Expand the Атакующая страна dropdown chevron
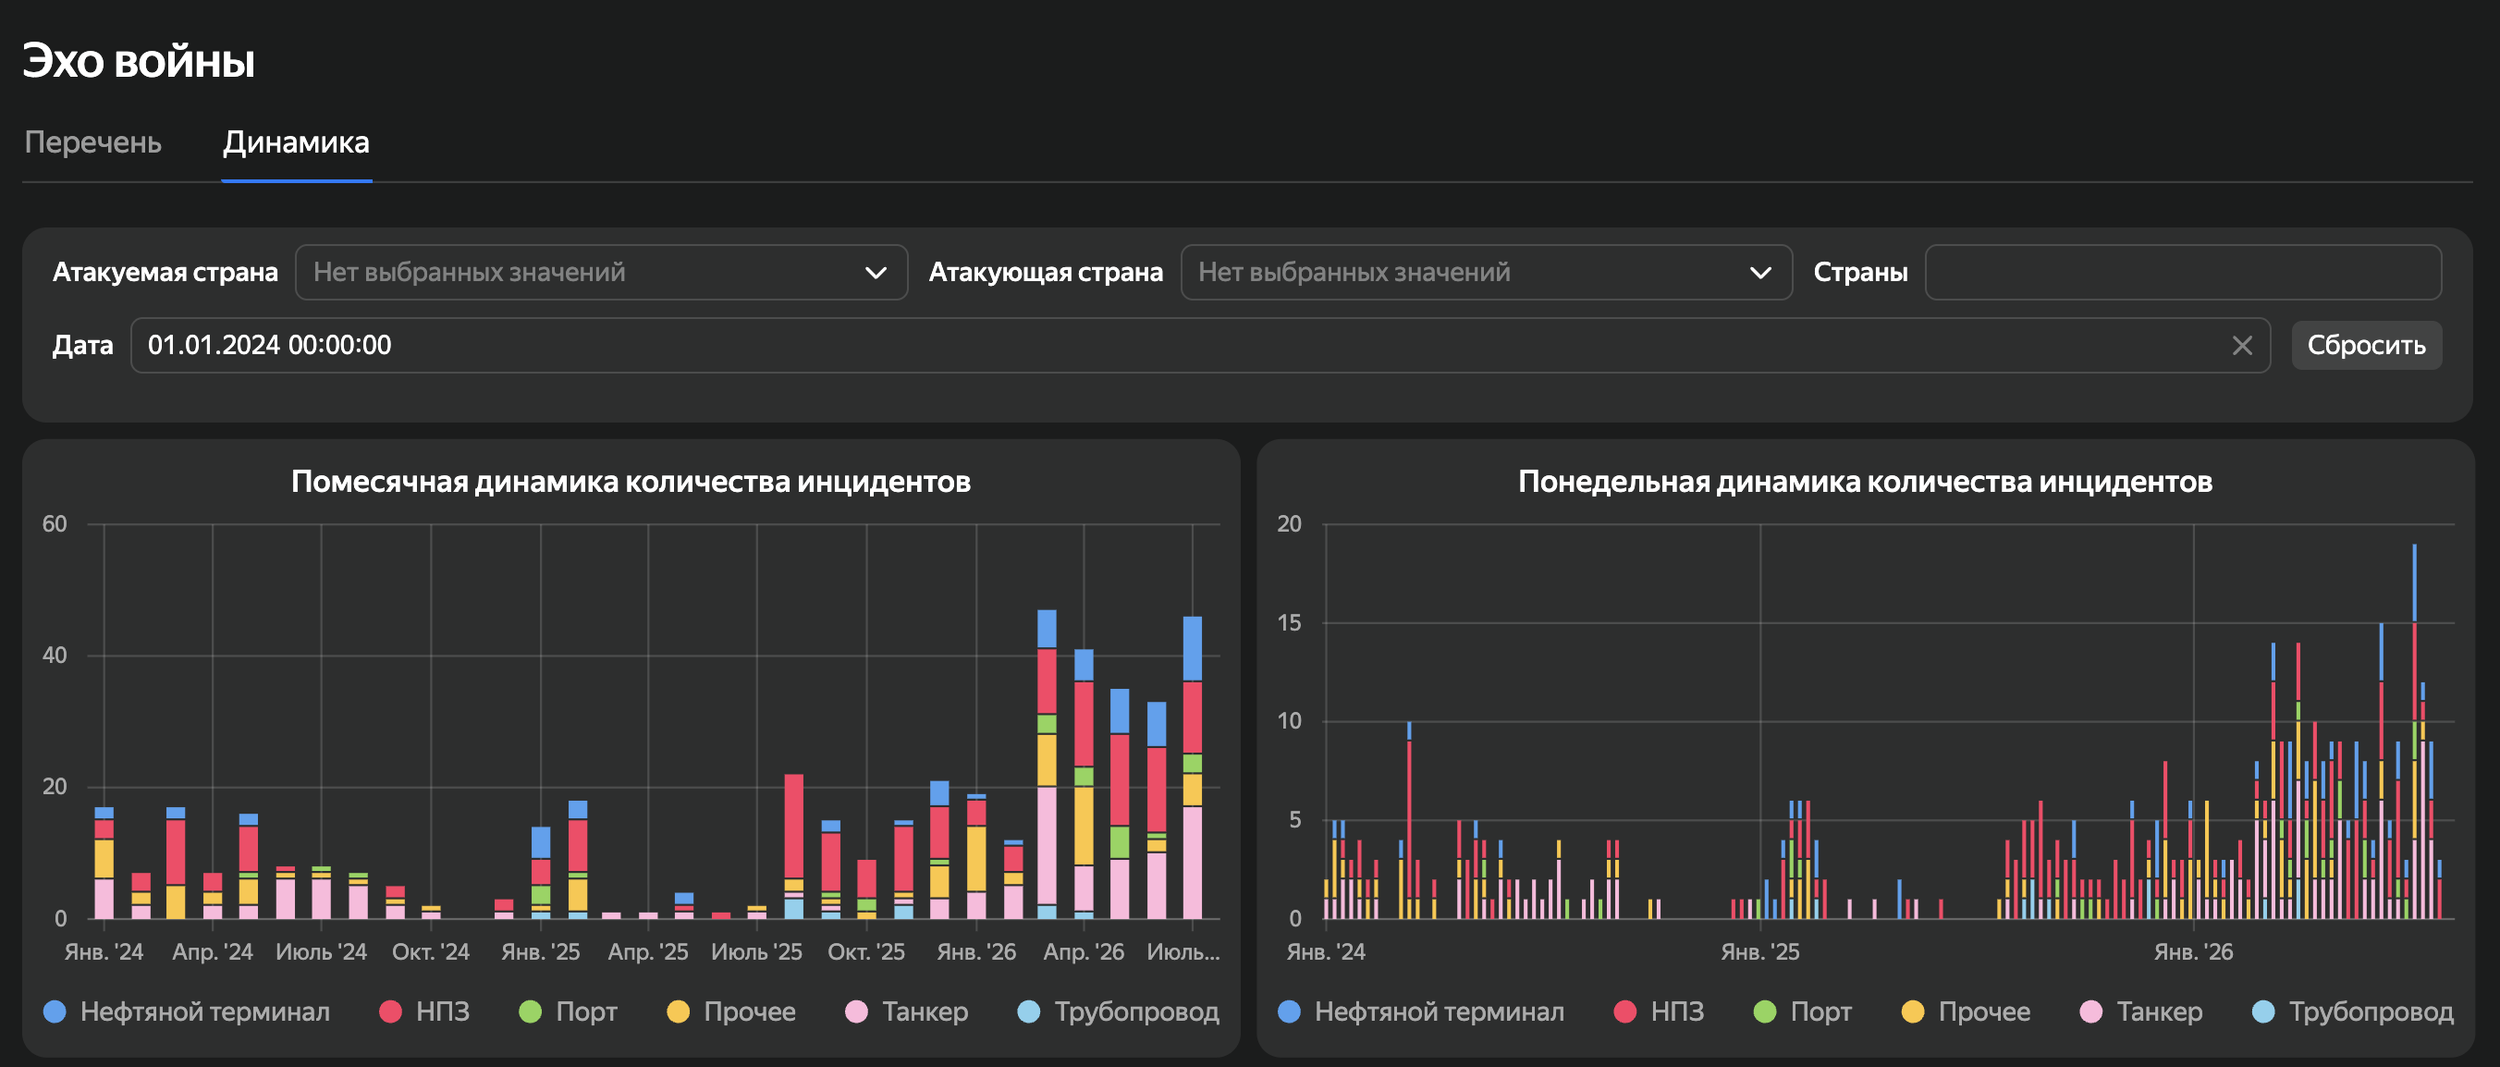The height and width of the screenshot is (1067, 2500). coord(1760,273)
